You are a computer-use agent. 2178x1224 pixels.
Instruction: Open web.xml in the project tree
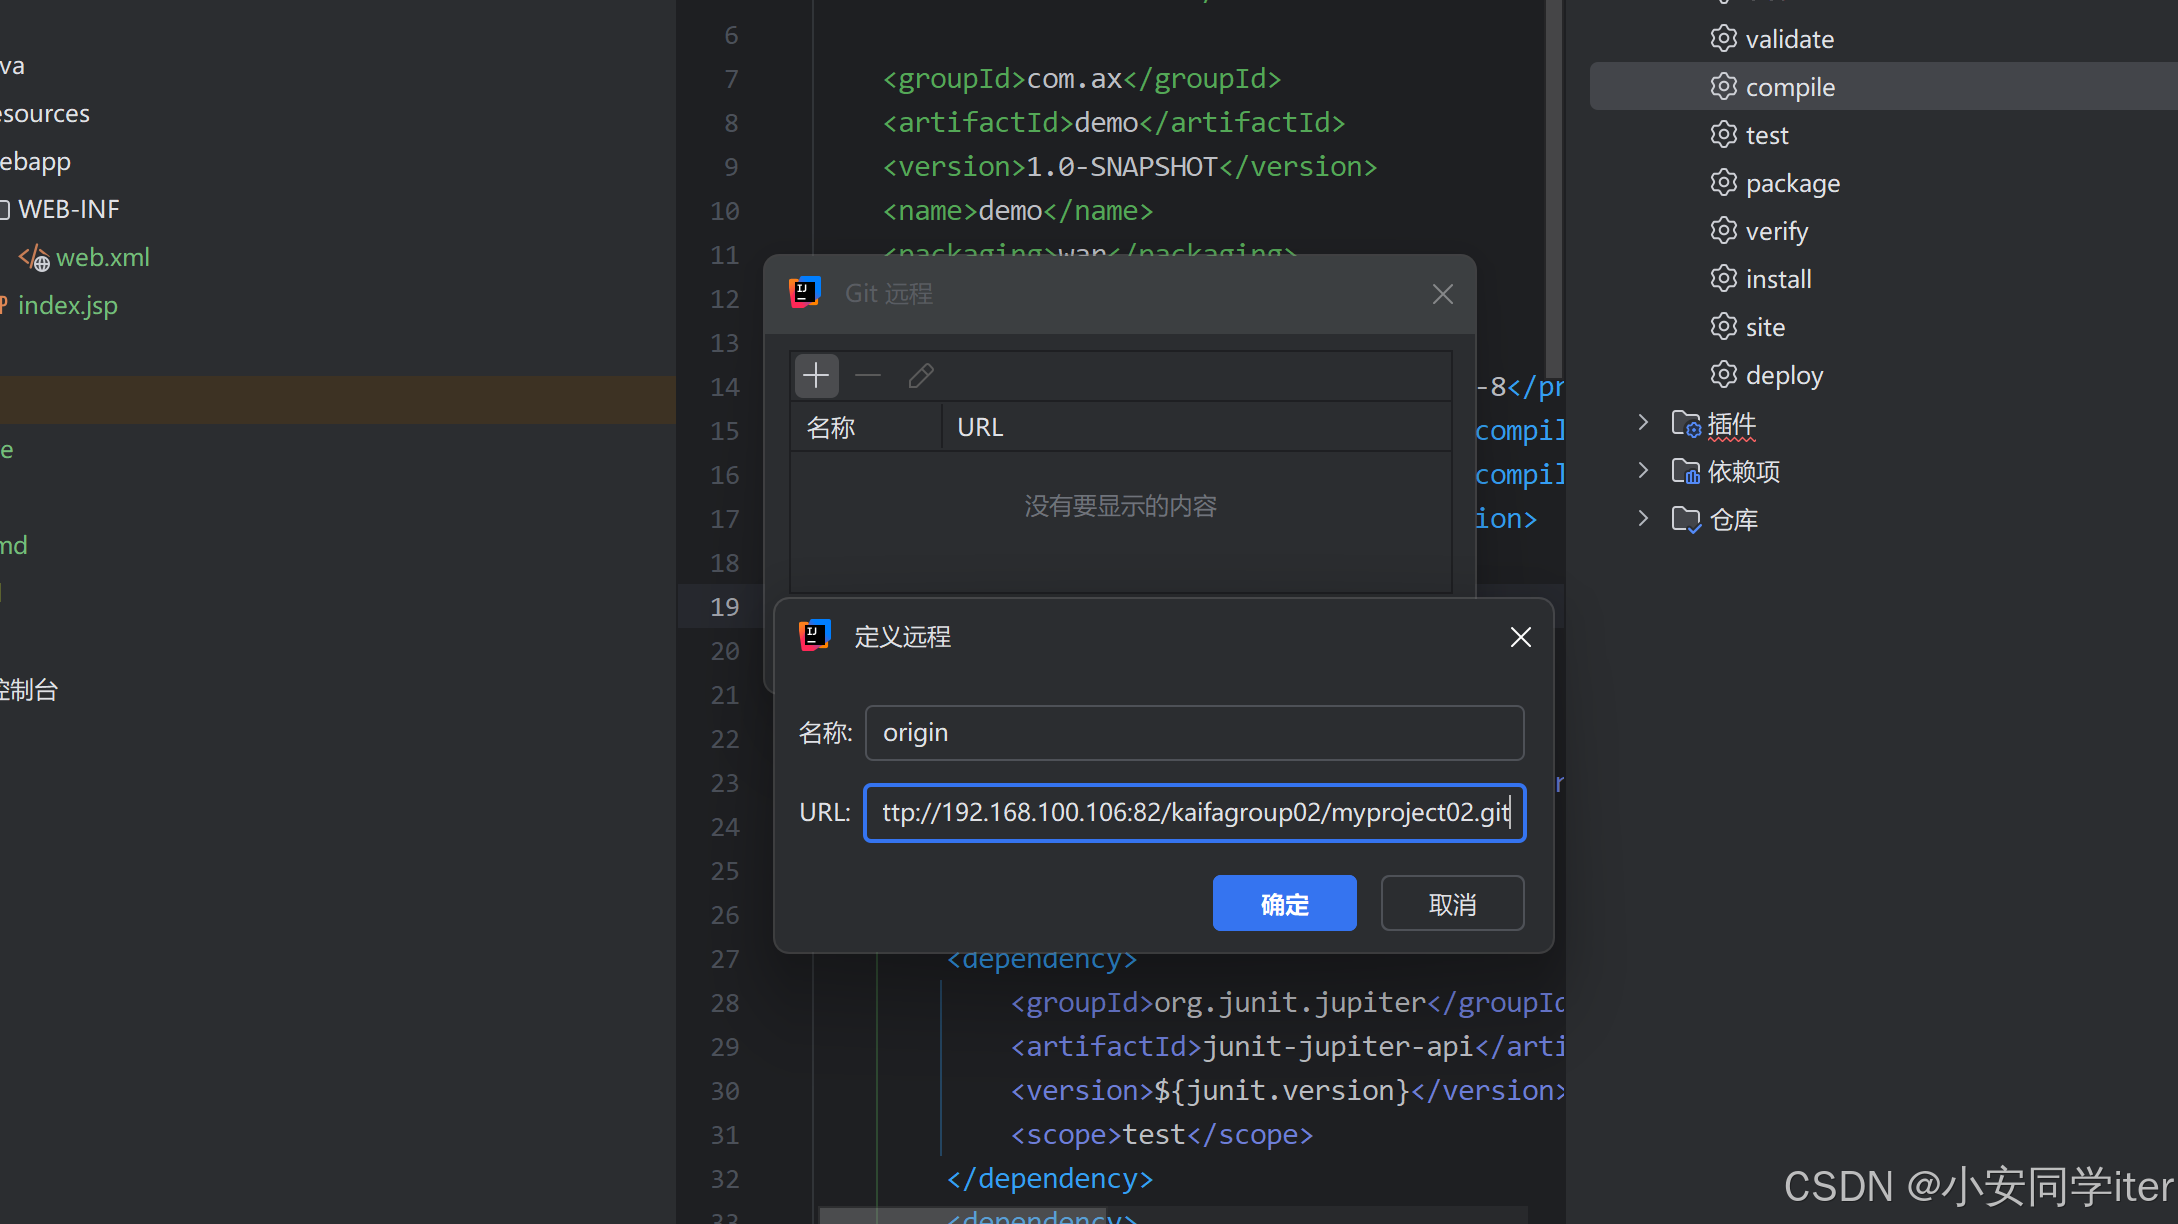point(102,257)
